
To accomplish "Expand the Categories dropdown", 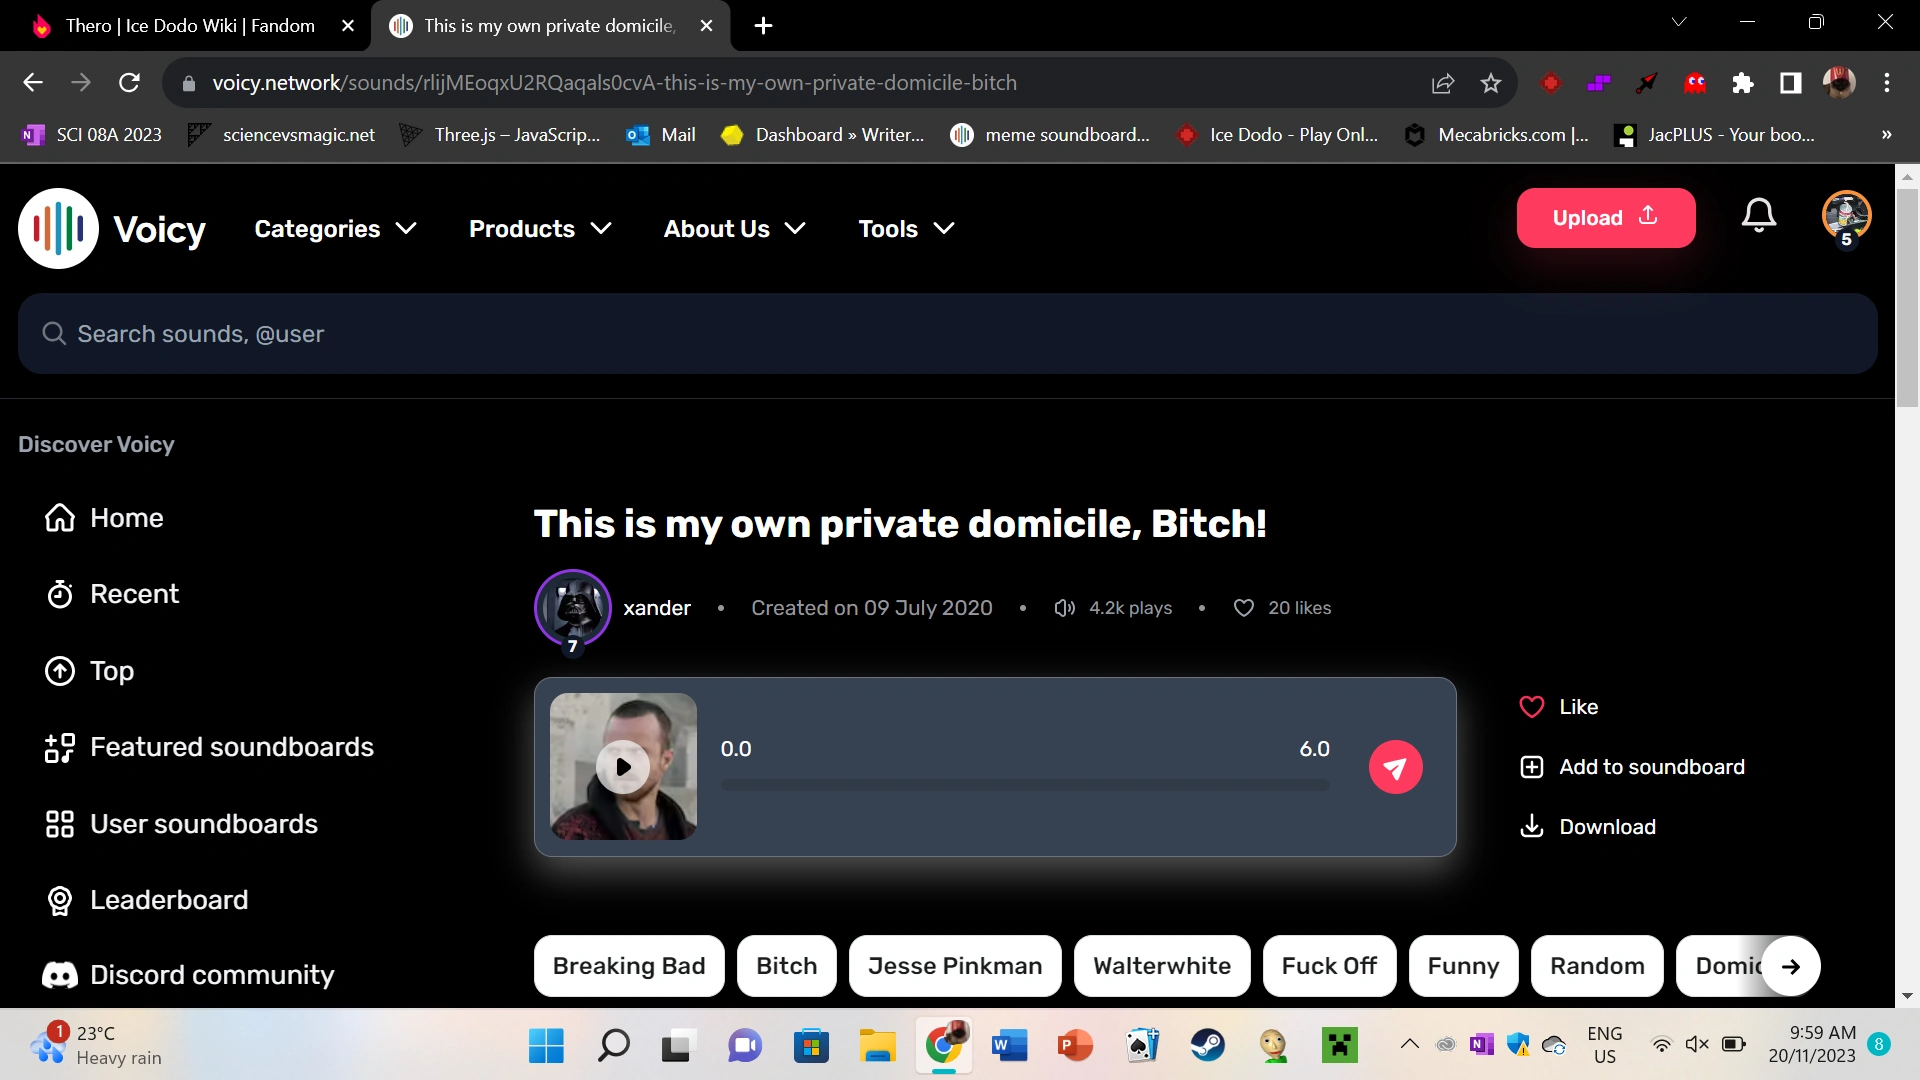I will point(335,229).
